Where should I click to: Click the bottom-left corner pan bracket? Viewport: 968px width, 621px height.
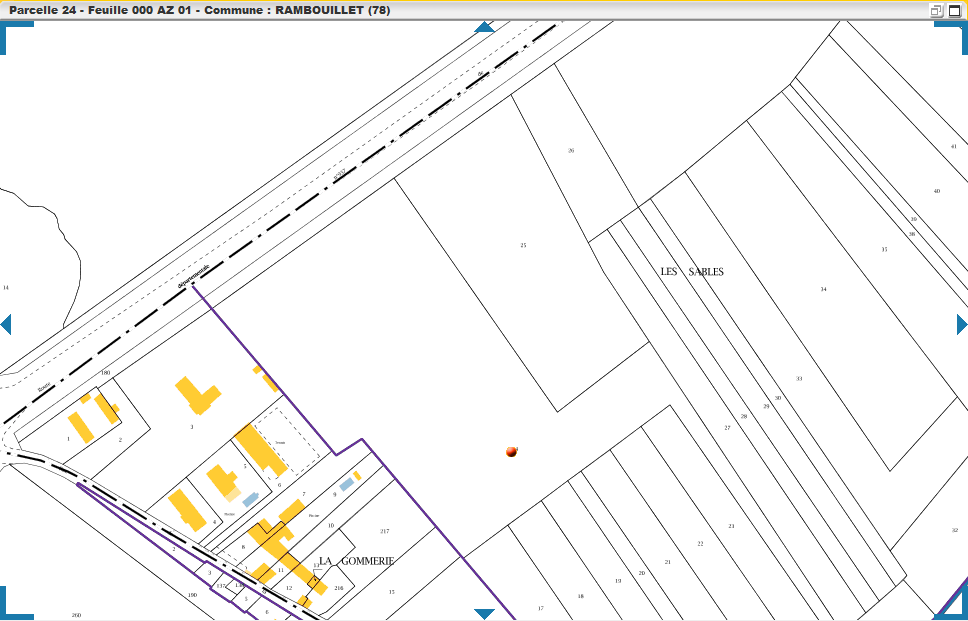tap(14, 606)
